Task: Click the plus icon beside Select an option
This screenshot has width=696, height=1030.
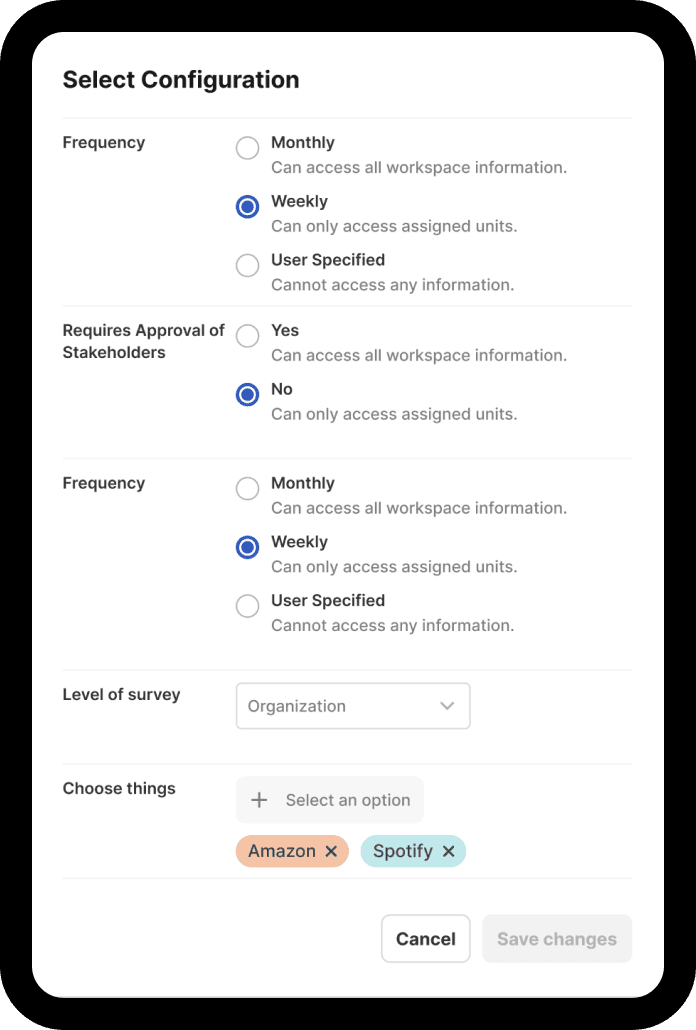Action: tap(259, 800)
